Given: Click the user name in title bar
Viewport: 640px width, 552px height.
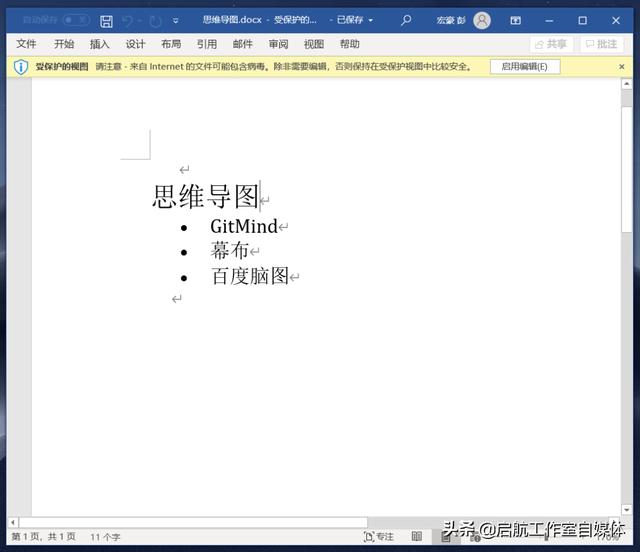Looking at the screenshot, I should click(x=451, y=20).
